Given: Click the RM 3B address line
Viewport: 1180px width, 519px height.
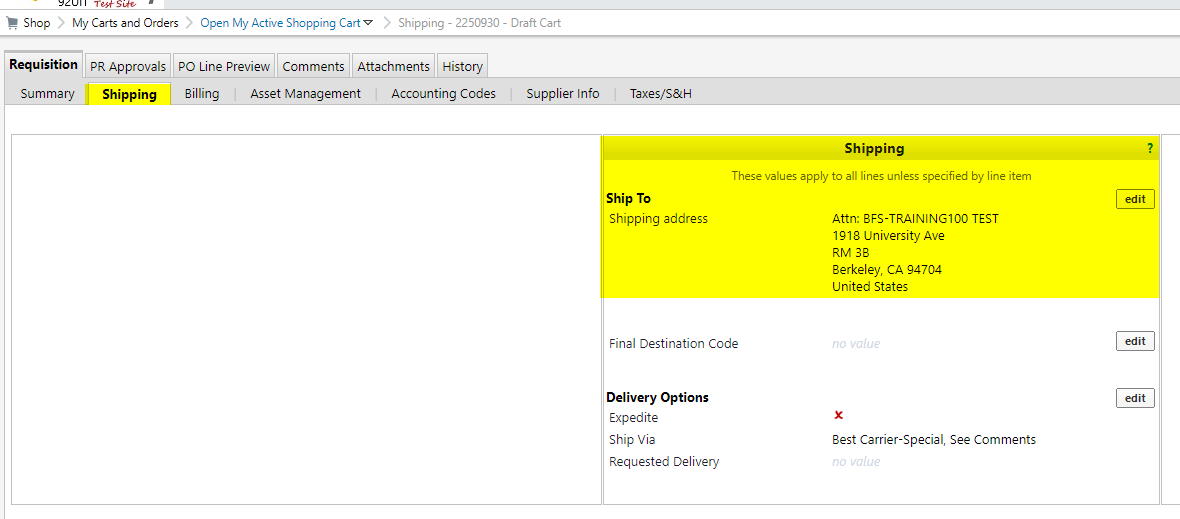Looking at the screenshot, I should pyautogui.click(x=850, y=253).
